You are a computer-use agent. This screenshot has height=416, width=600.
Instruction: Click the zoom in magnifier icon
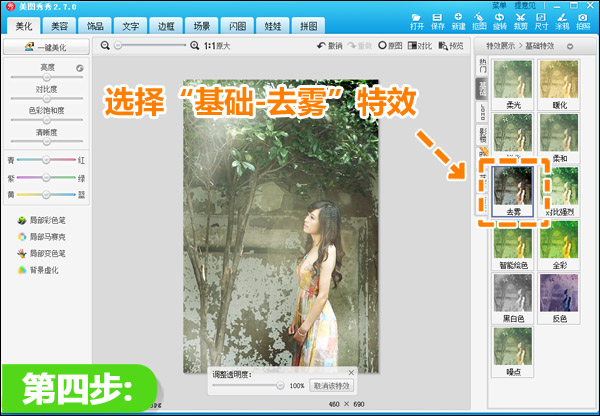[194, 46]
